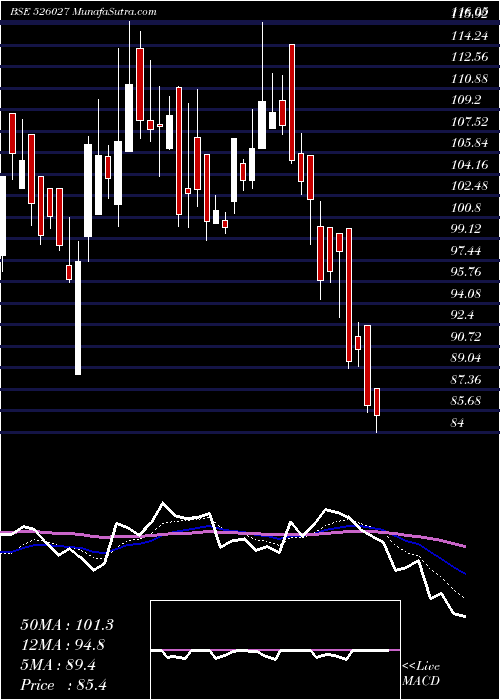Click the 84 price axis label

click(x=458, y=423)
